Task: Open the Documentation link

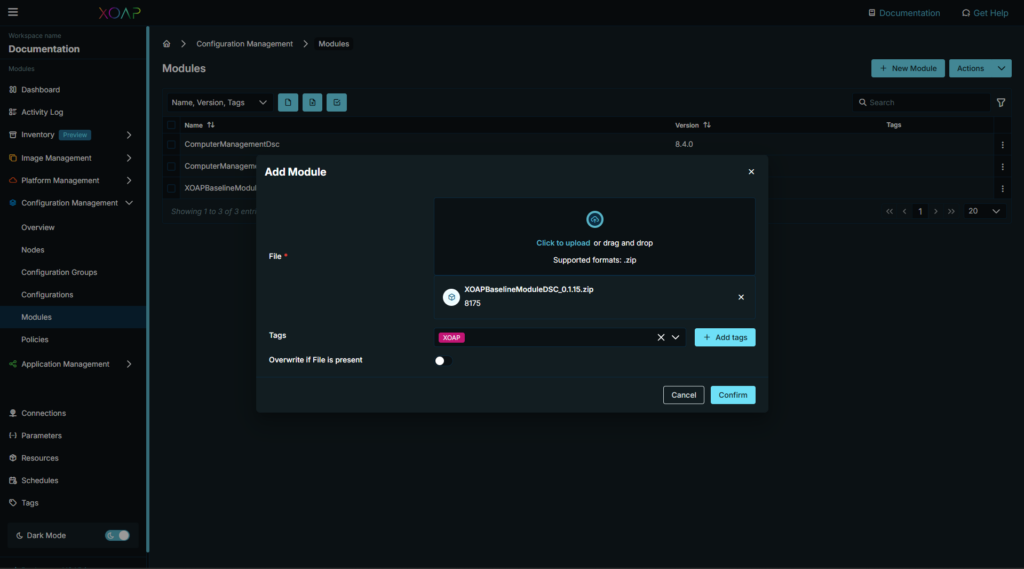Action: pos(904,13)
